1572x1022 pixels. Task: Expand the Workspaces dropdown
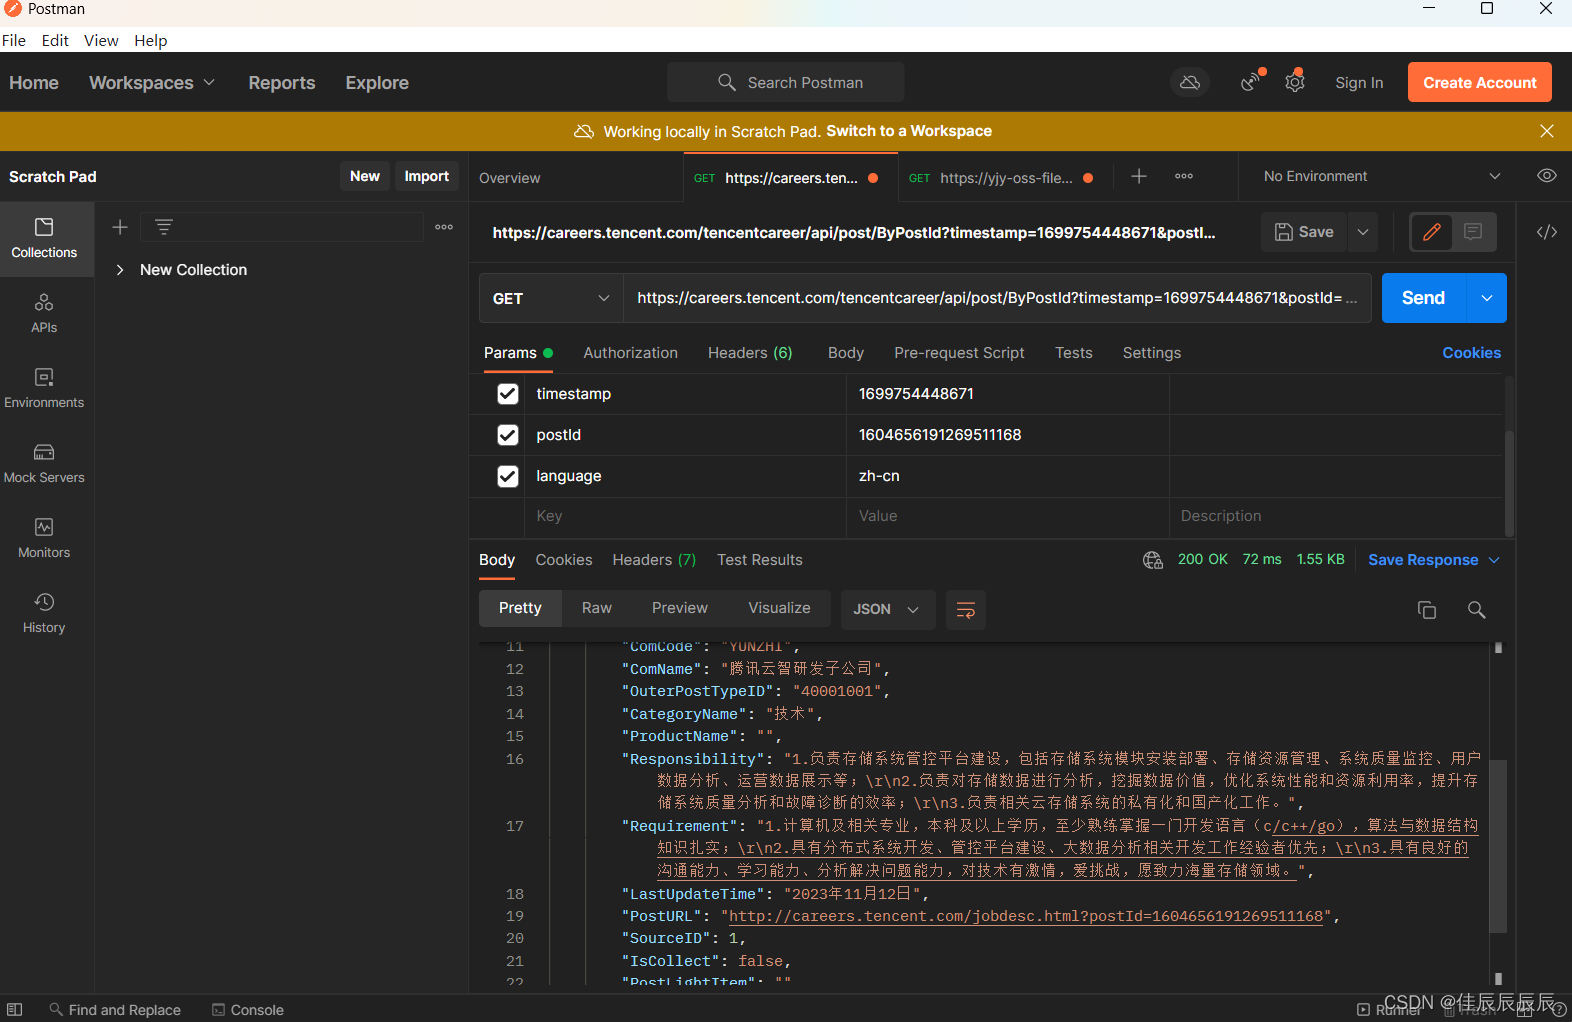(152, 83)
